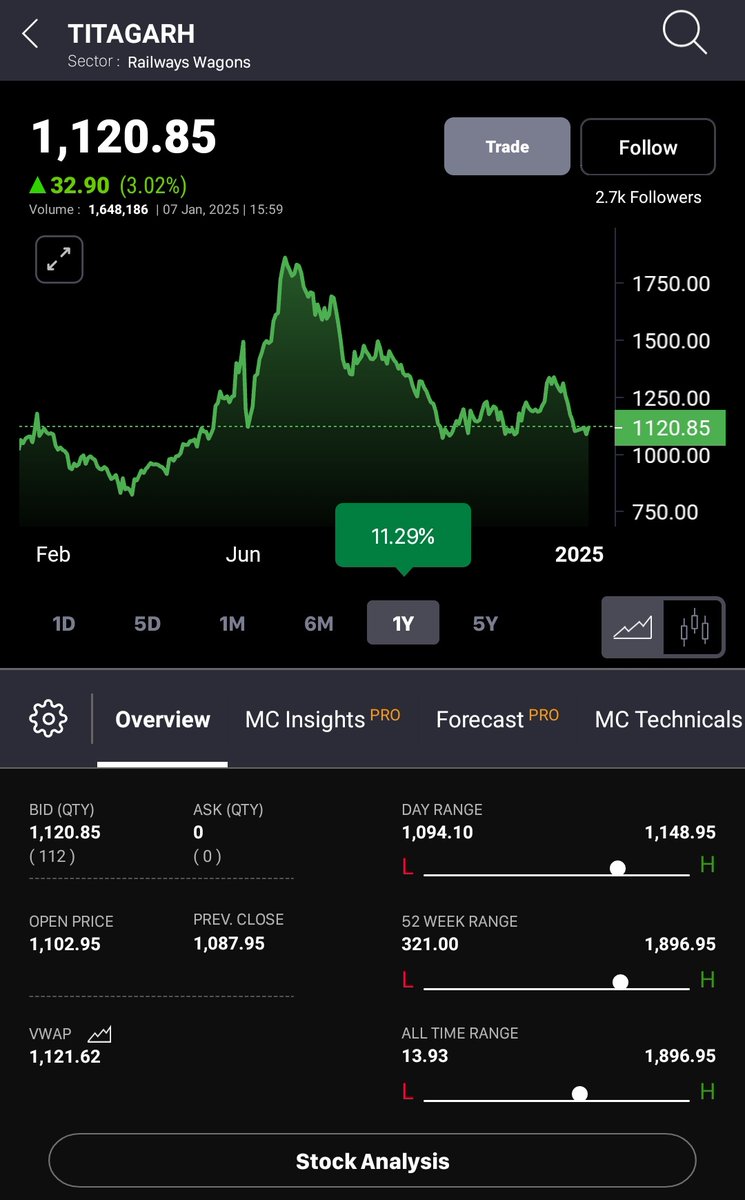Click the open price 1,102.95 value
745x1200 pixels.
pos(65,944)
